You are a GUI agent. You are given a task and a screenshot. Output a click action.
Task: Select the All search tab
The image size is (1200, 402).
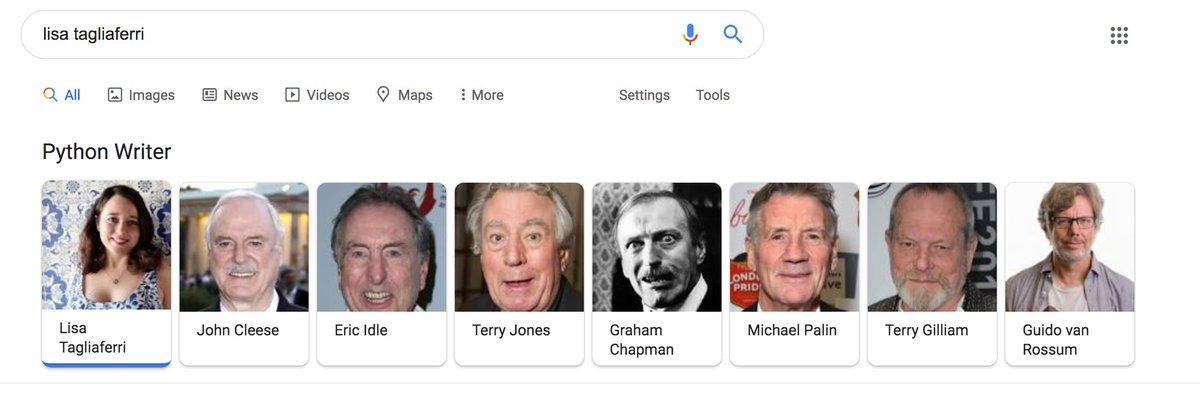tap(62, 95)
